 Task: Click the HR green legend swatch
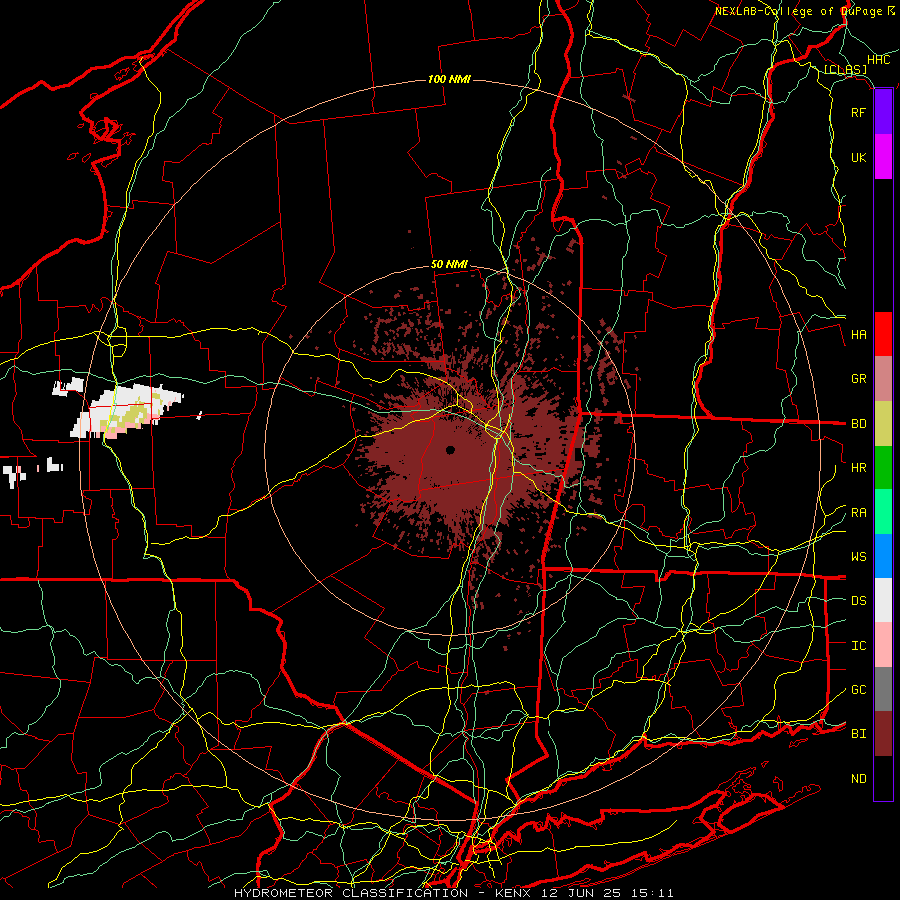point(883,468)
